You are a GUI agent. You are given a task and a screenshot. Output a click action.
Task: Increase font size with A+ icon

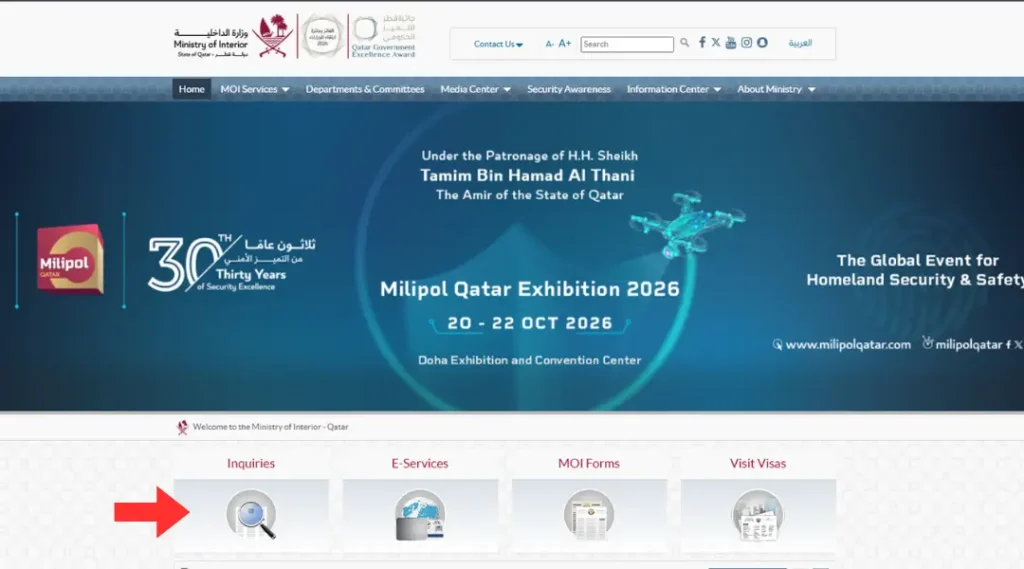(565, 43)
